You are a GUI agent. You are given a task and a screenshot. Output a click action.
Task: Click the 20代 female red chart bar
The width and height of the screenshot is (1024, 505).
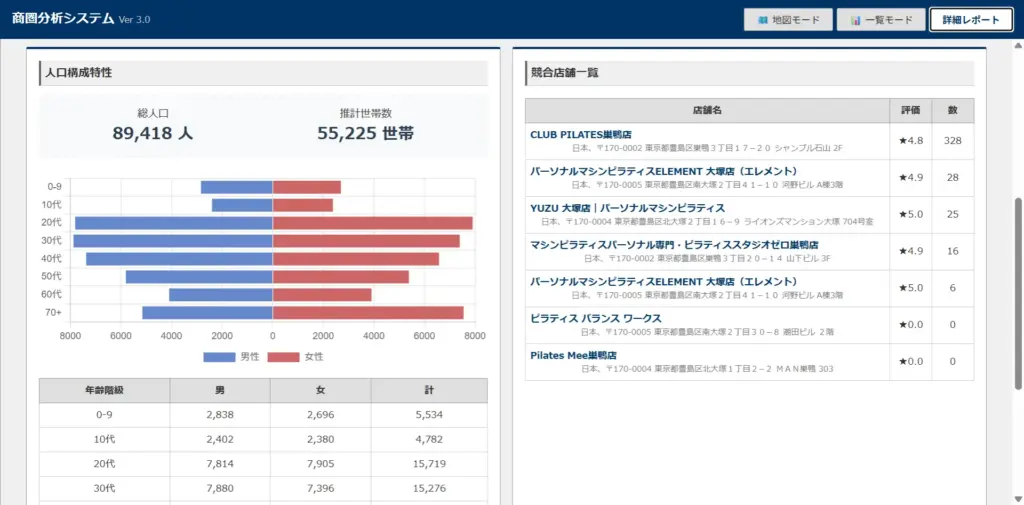click(372, 223)
